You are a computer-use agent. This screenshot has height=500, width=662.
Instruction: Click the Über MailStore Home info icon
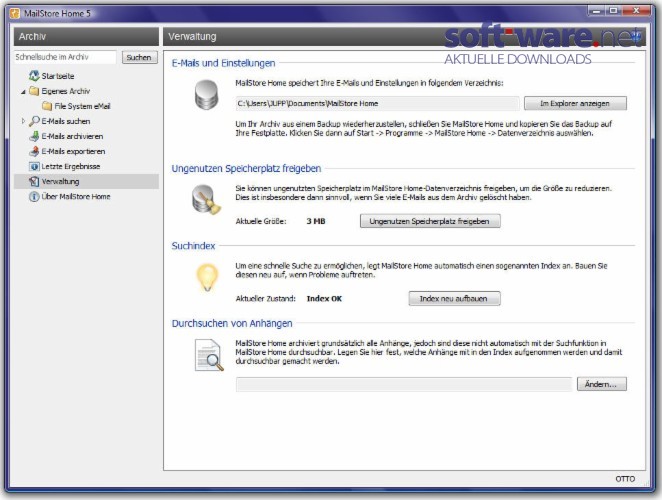(34, 197)
